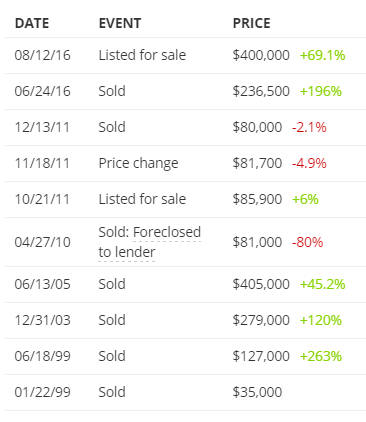Click the -80% red percentage

pyautogui.click(x=307, y=242)
